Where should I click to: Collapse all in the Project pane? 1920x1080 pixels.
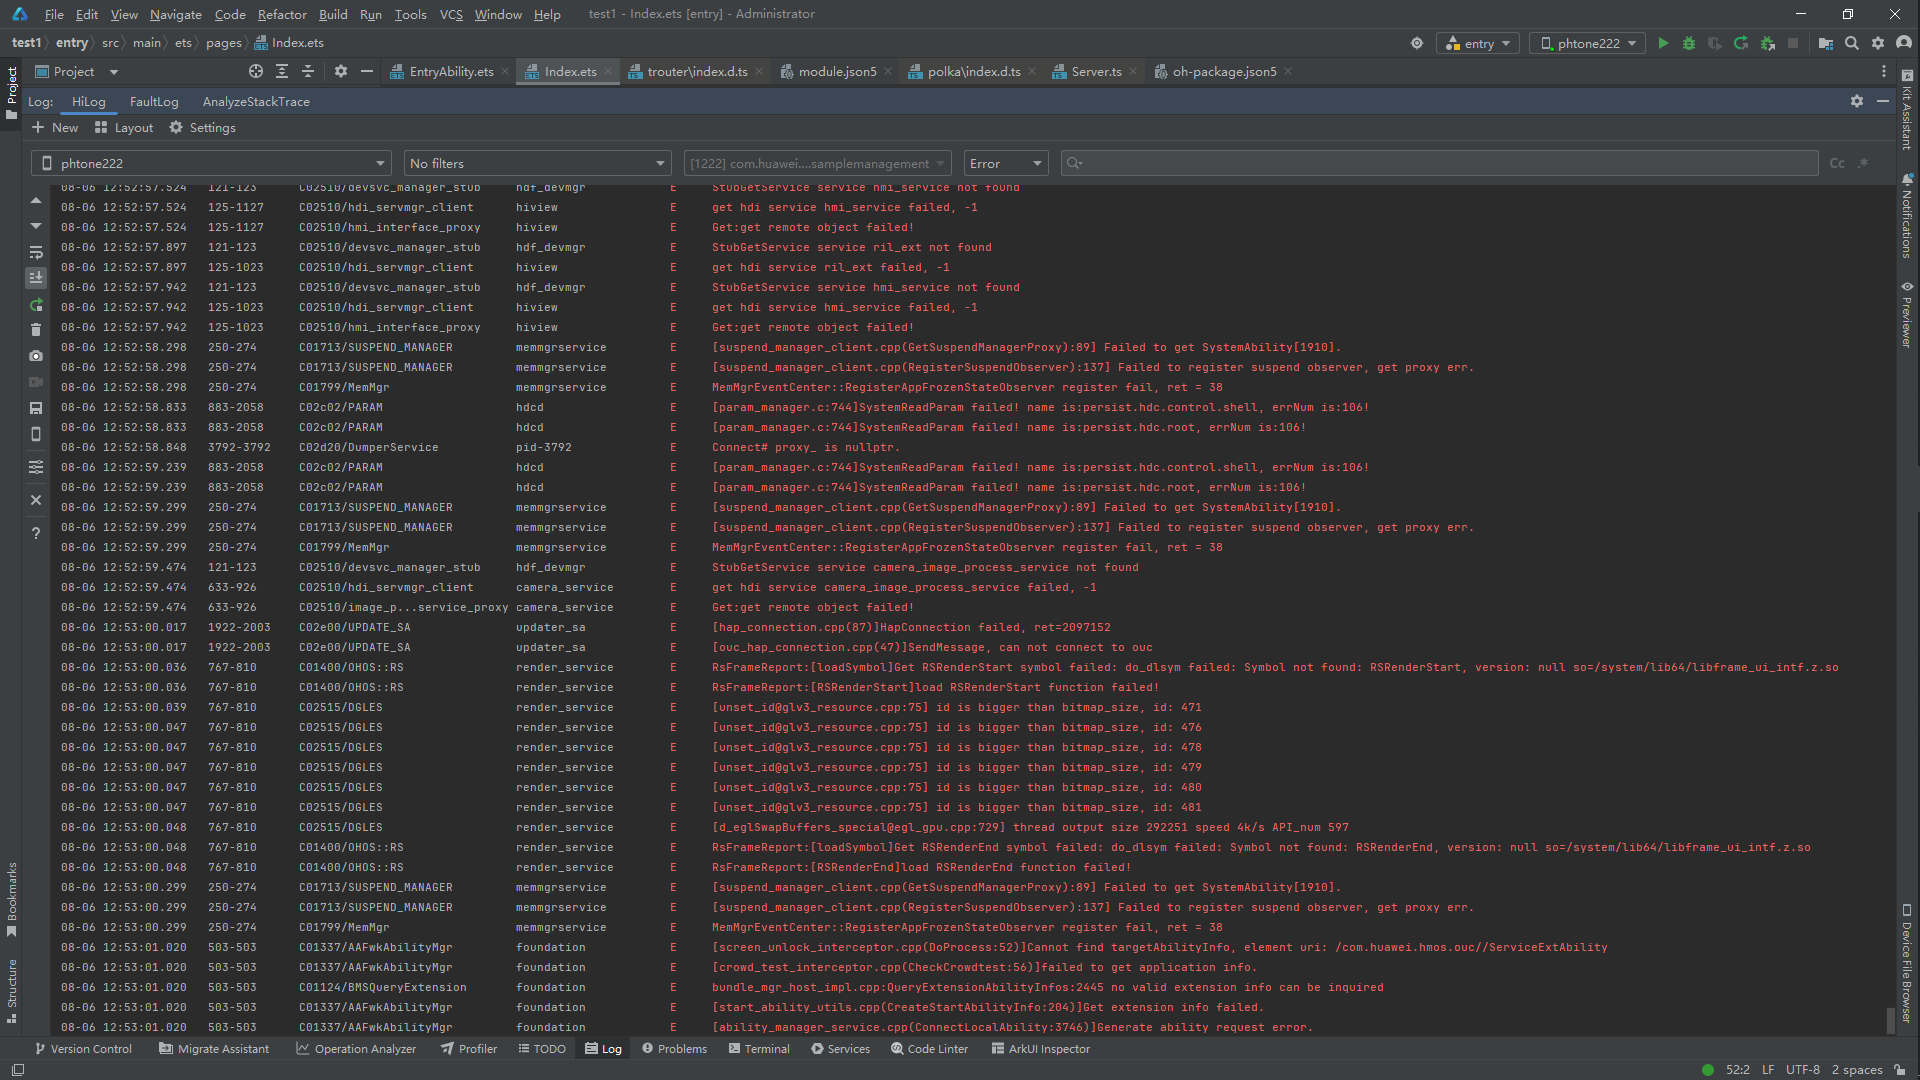(308, 71)
